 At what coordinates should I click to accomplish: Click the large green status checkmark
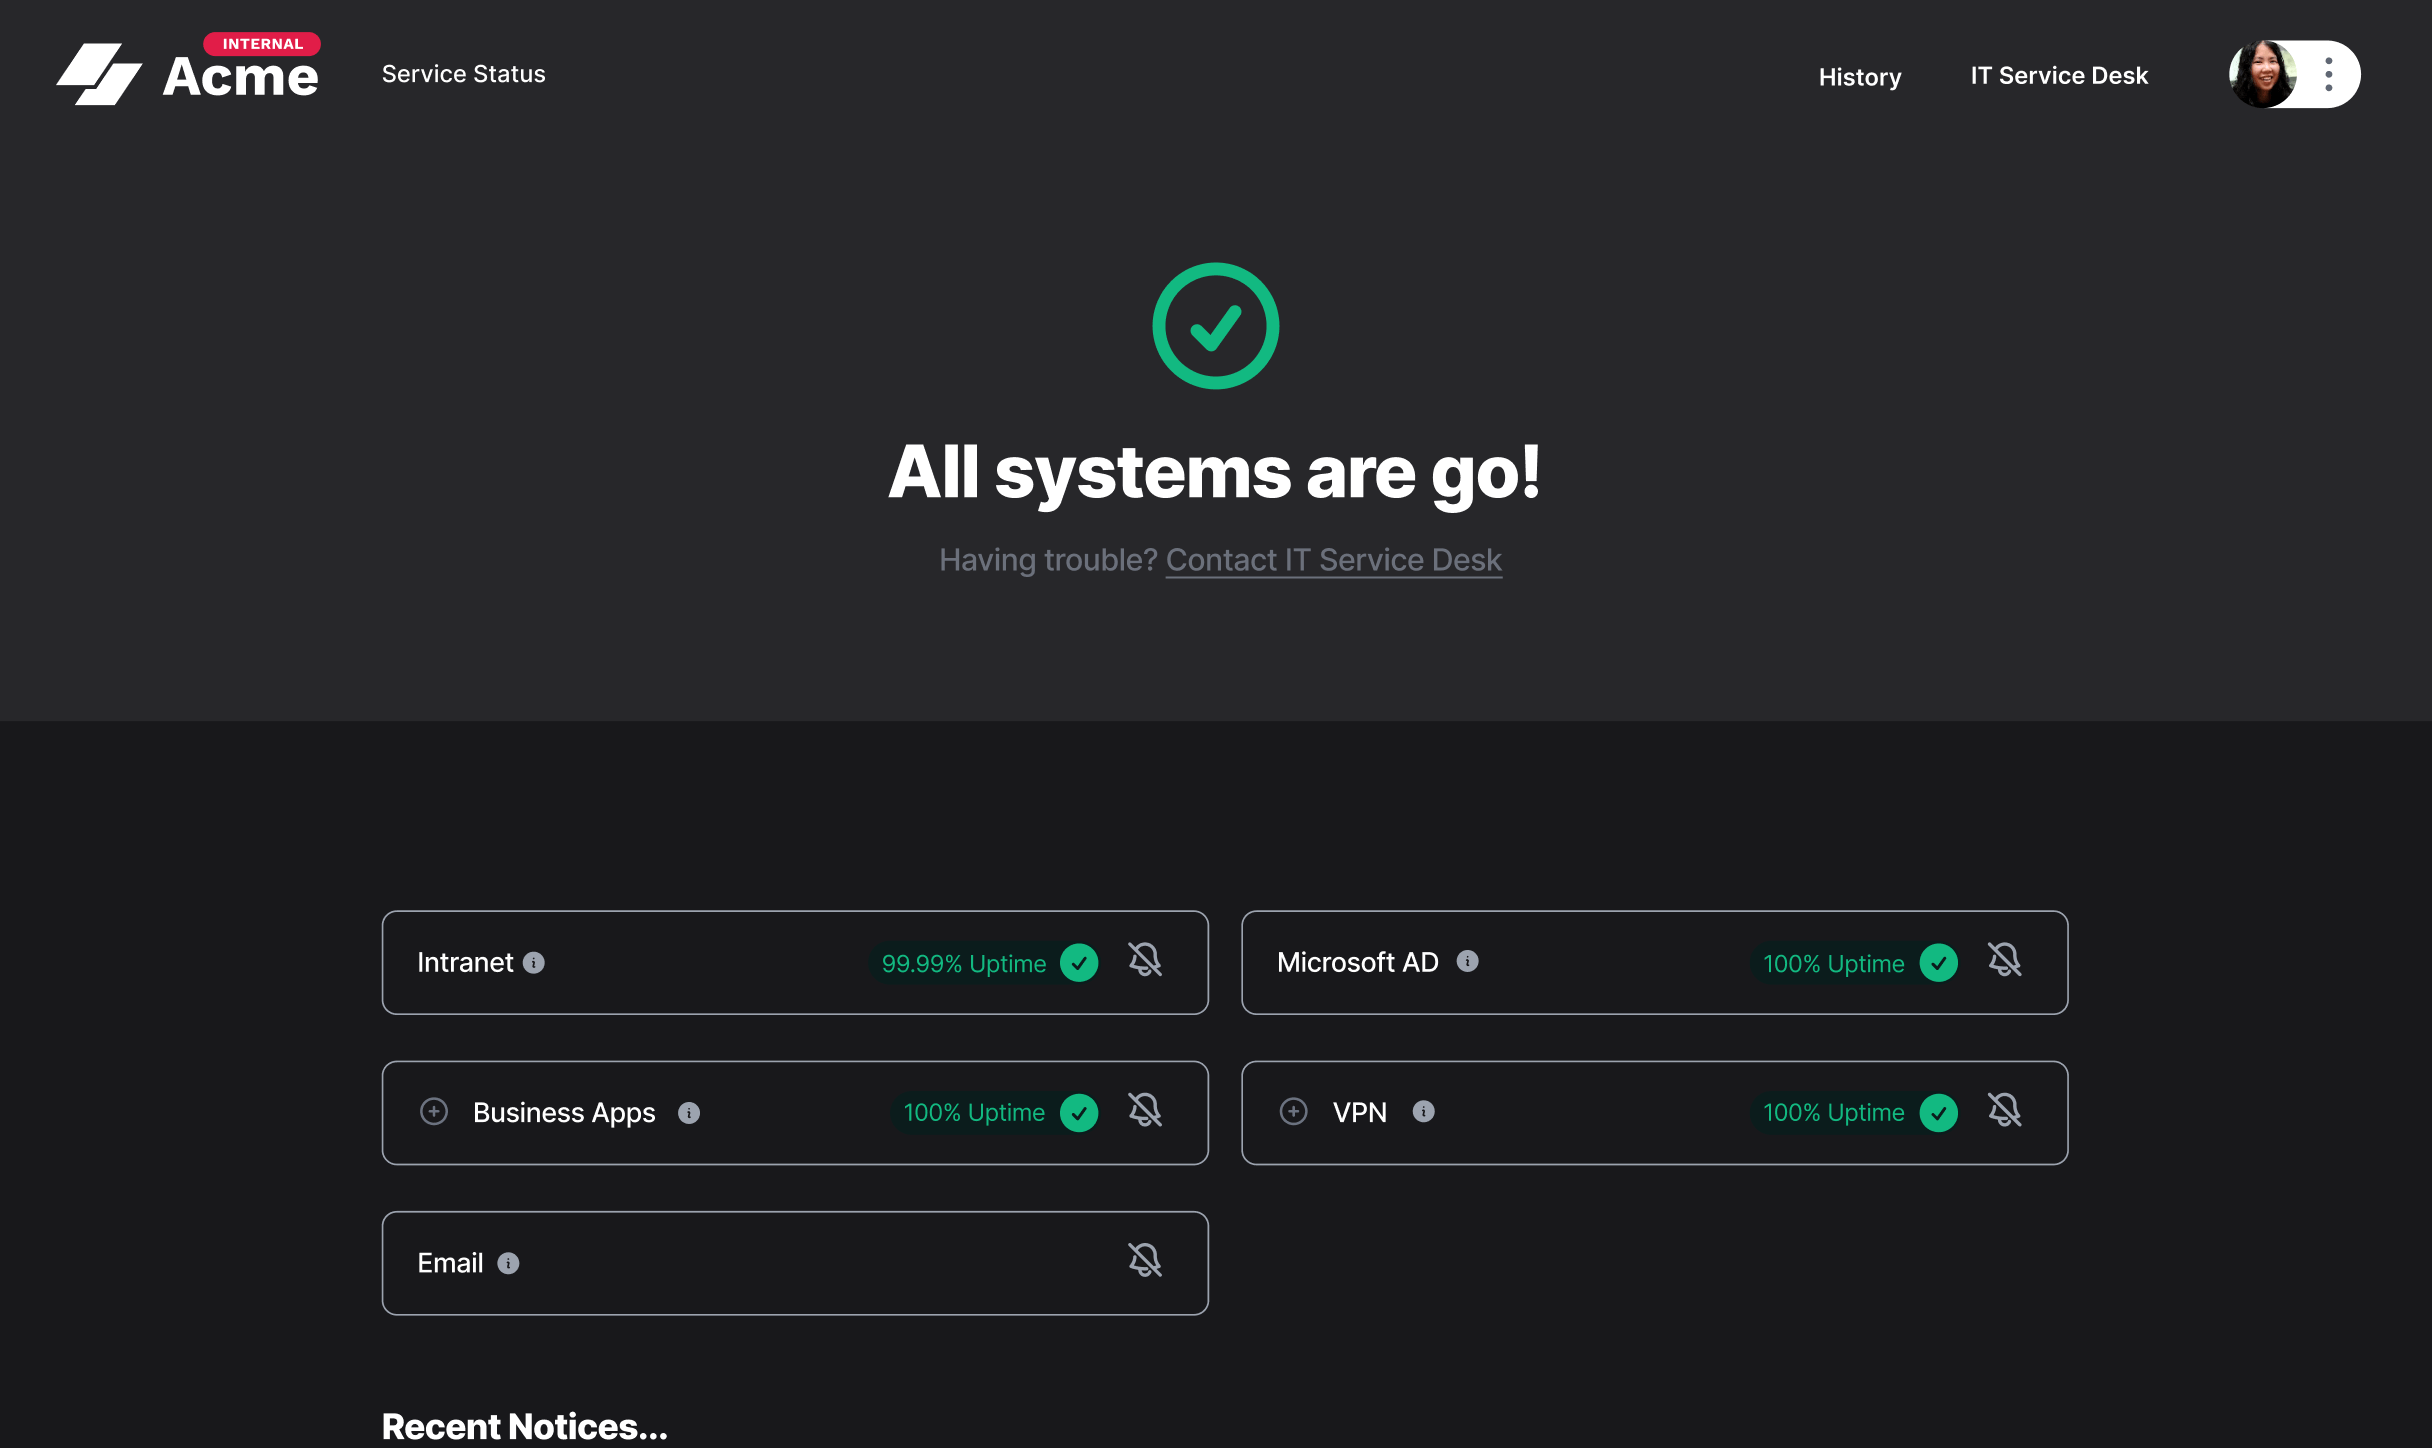(1215, 325)
